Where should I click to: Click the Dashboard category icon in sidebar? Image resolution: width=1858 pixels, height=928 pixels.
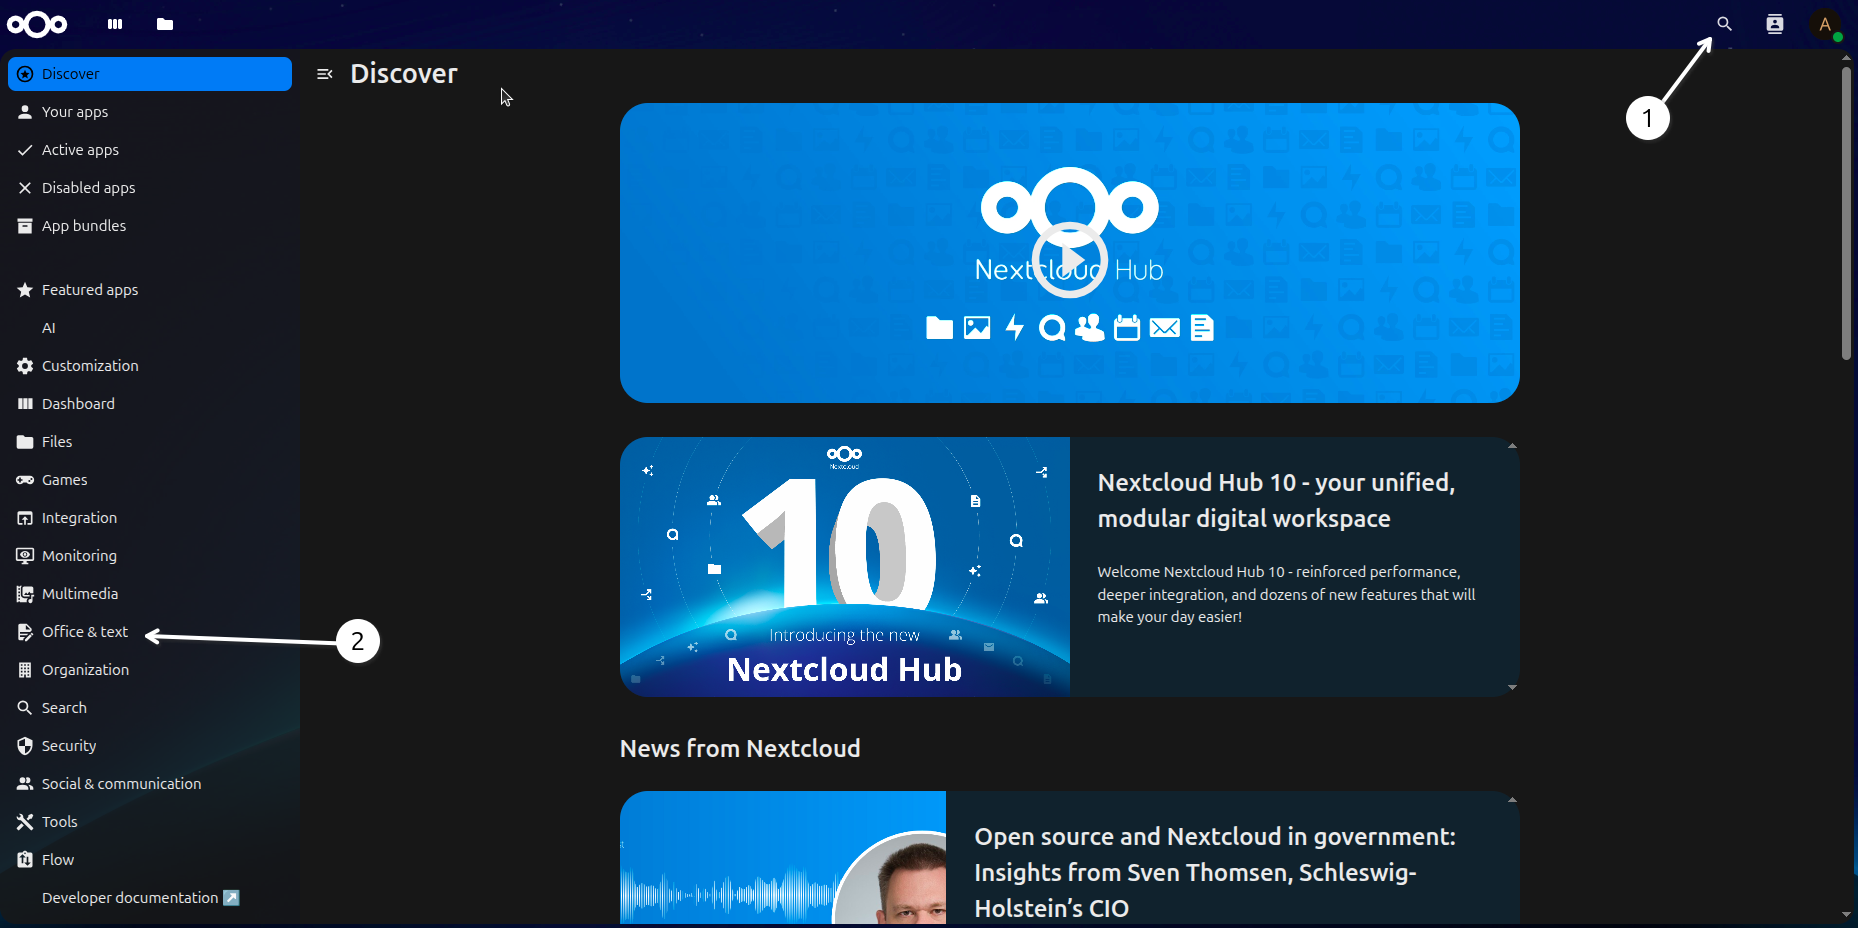[25, 404]
